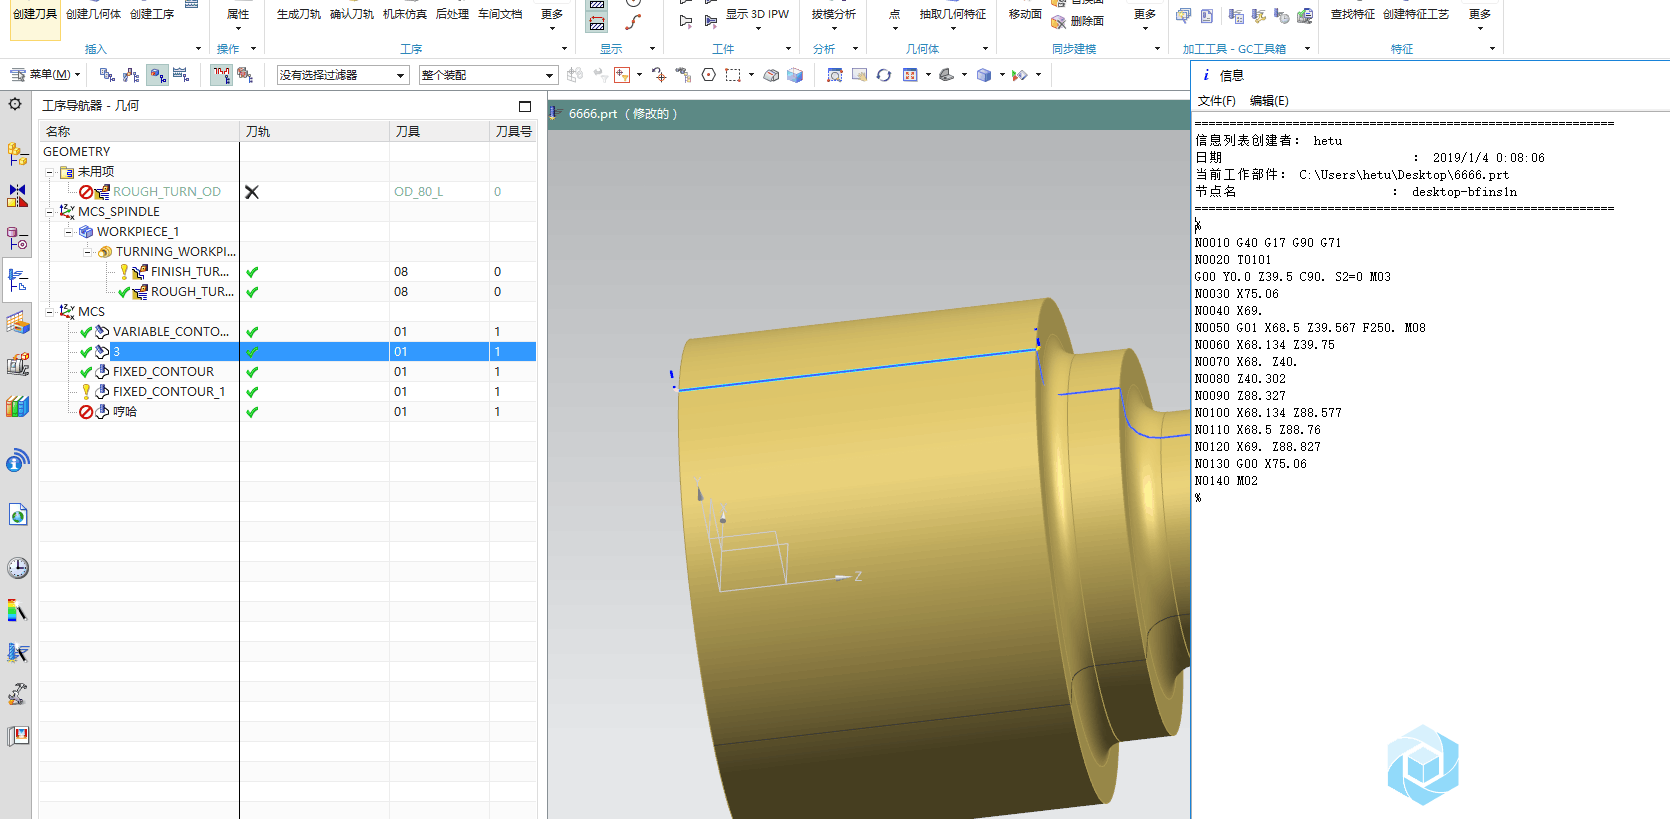
Task: Click the 后处理 button
Action: coord(452,14)
